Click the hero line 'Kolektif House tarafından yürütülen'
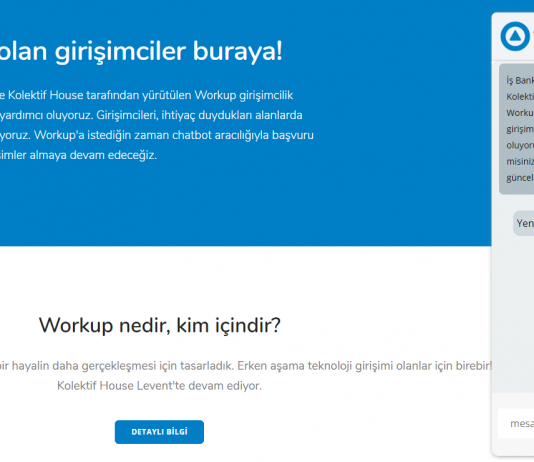Viewport: 534px width, 462px height. point(100,95)
